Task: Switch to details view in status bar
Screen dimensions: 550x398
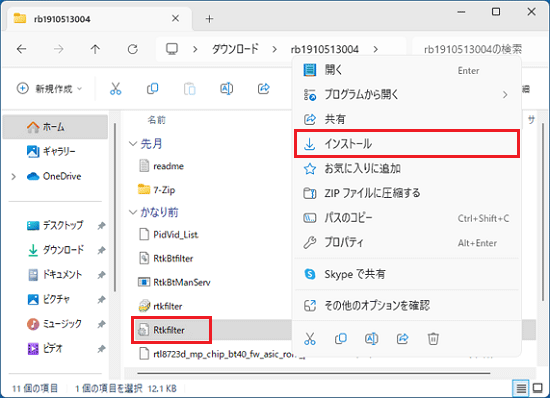Action: click(521, 388)
